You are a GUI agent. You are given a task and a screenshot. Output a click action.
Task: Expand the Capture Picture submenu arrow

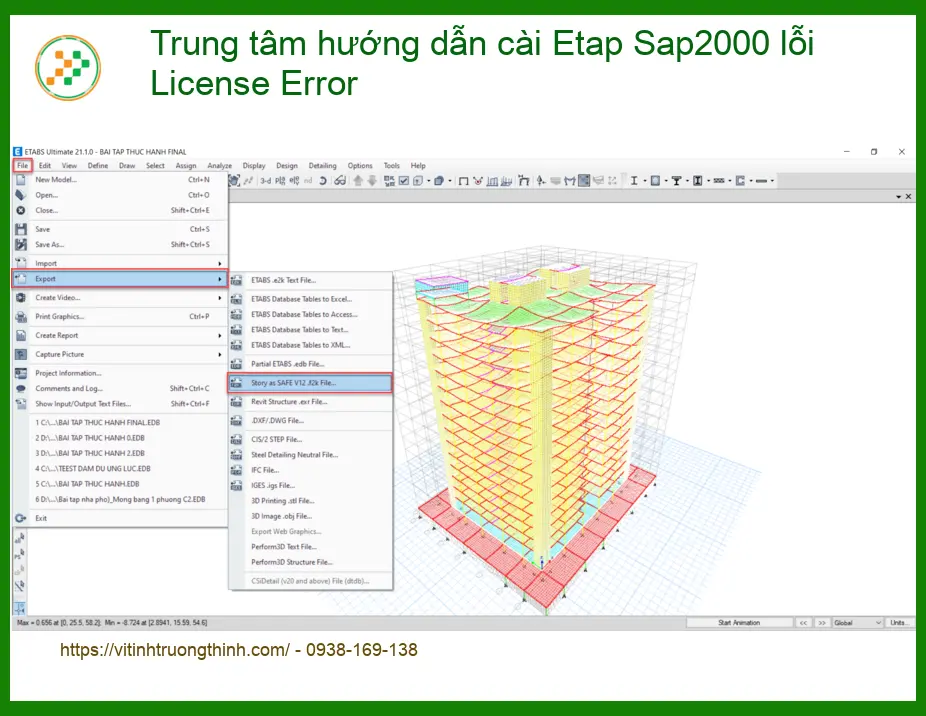tap(220, 354)
